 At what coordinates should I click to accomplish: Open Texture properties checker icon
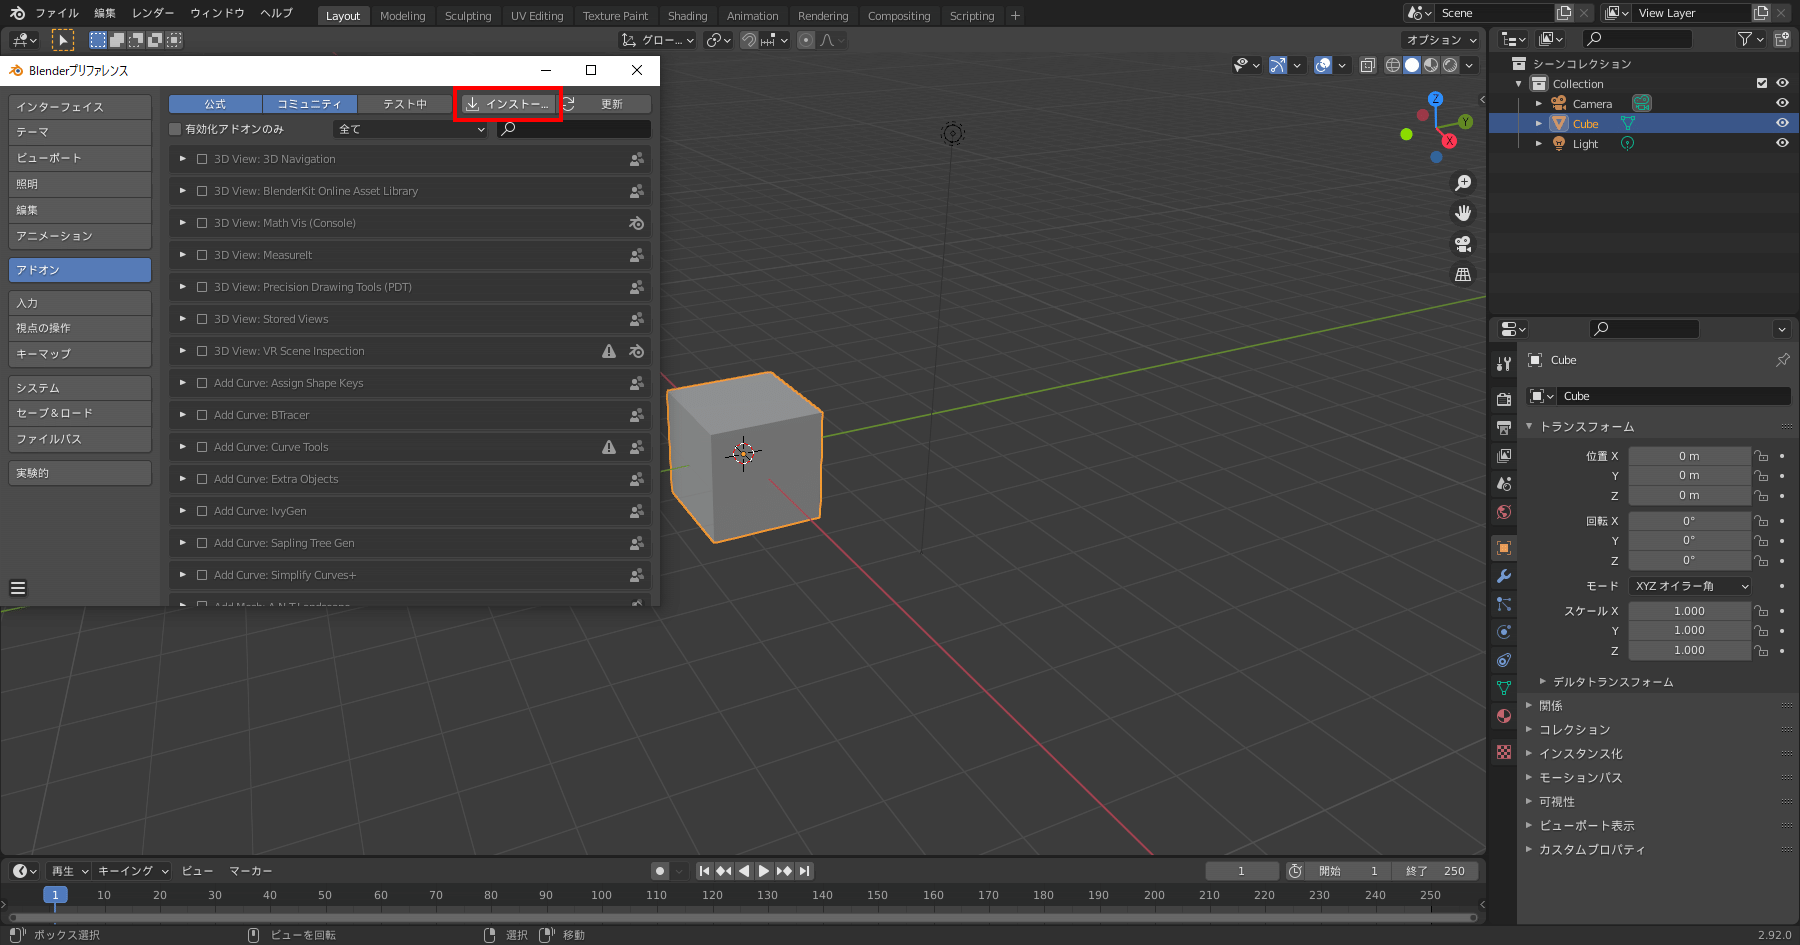[x=1504, y=751]
